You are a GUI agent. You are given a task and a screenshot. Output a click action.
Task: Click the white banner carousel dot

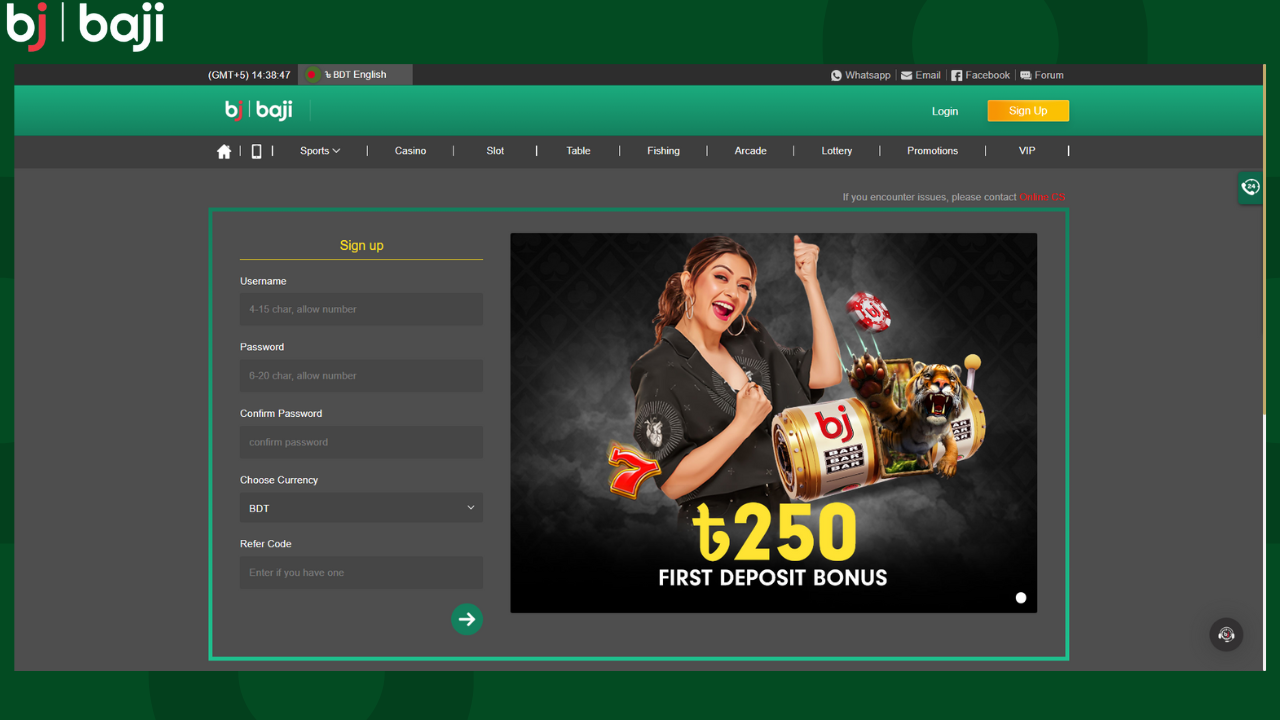1021,598
